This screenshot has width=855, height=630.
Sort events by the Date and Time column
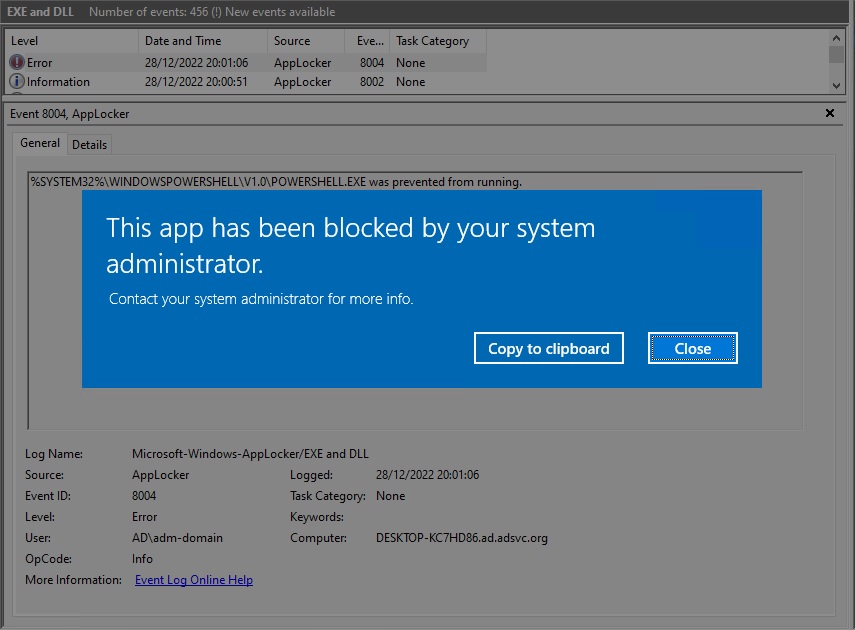[180, 41]
